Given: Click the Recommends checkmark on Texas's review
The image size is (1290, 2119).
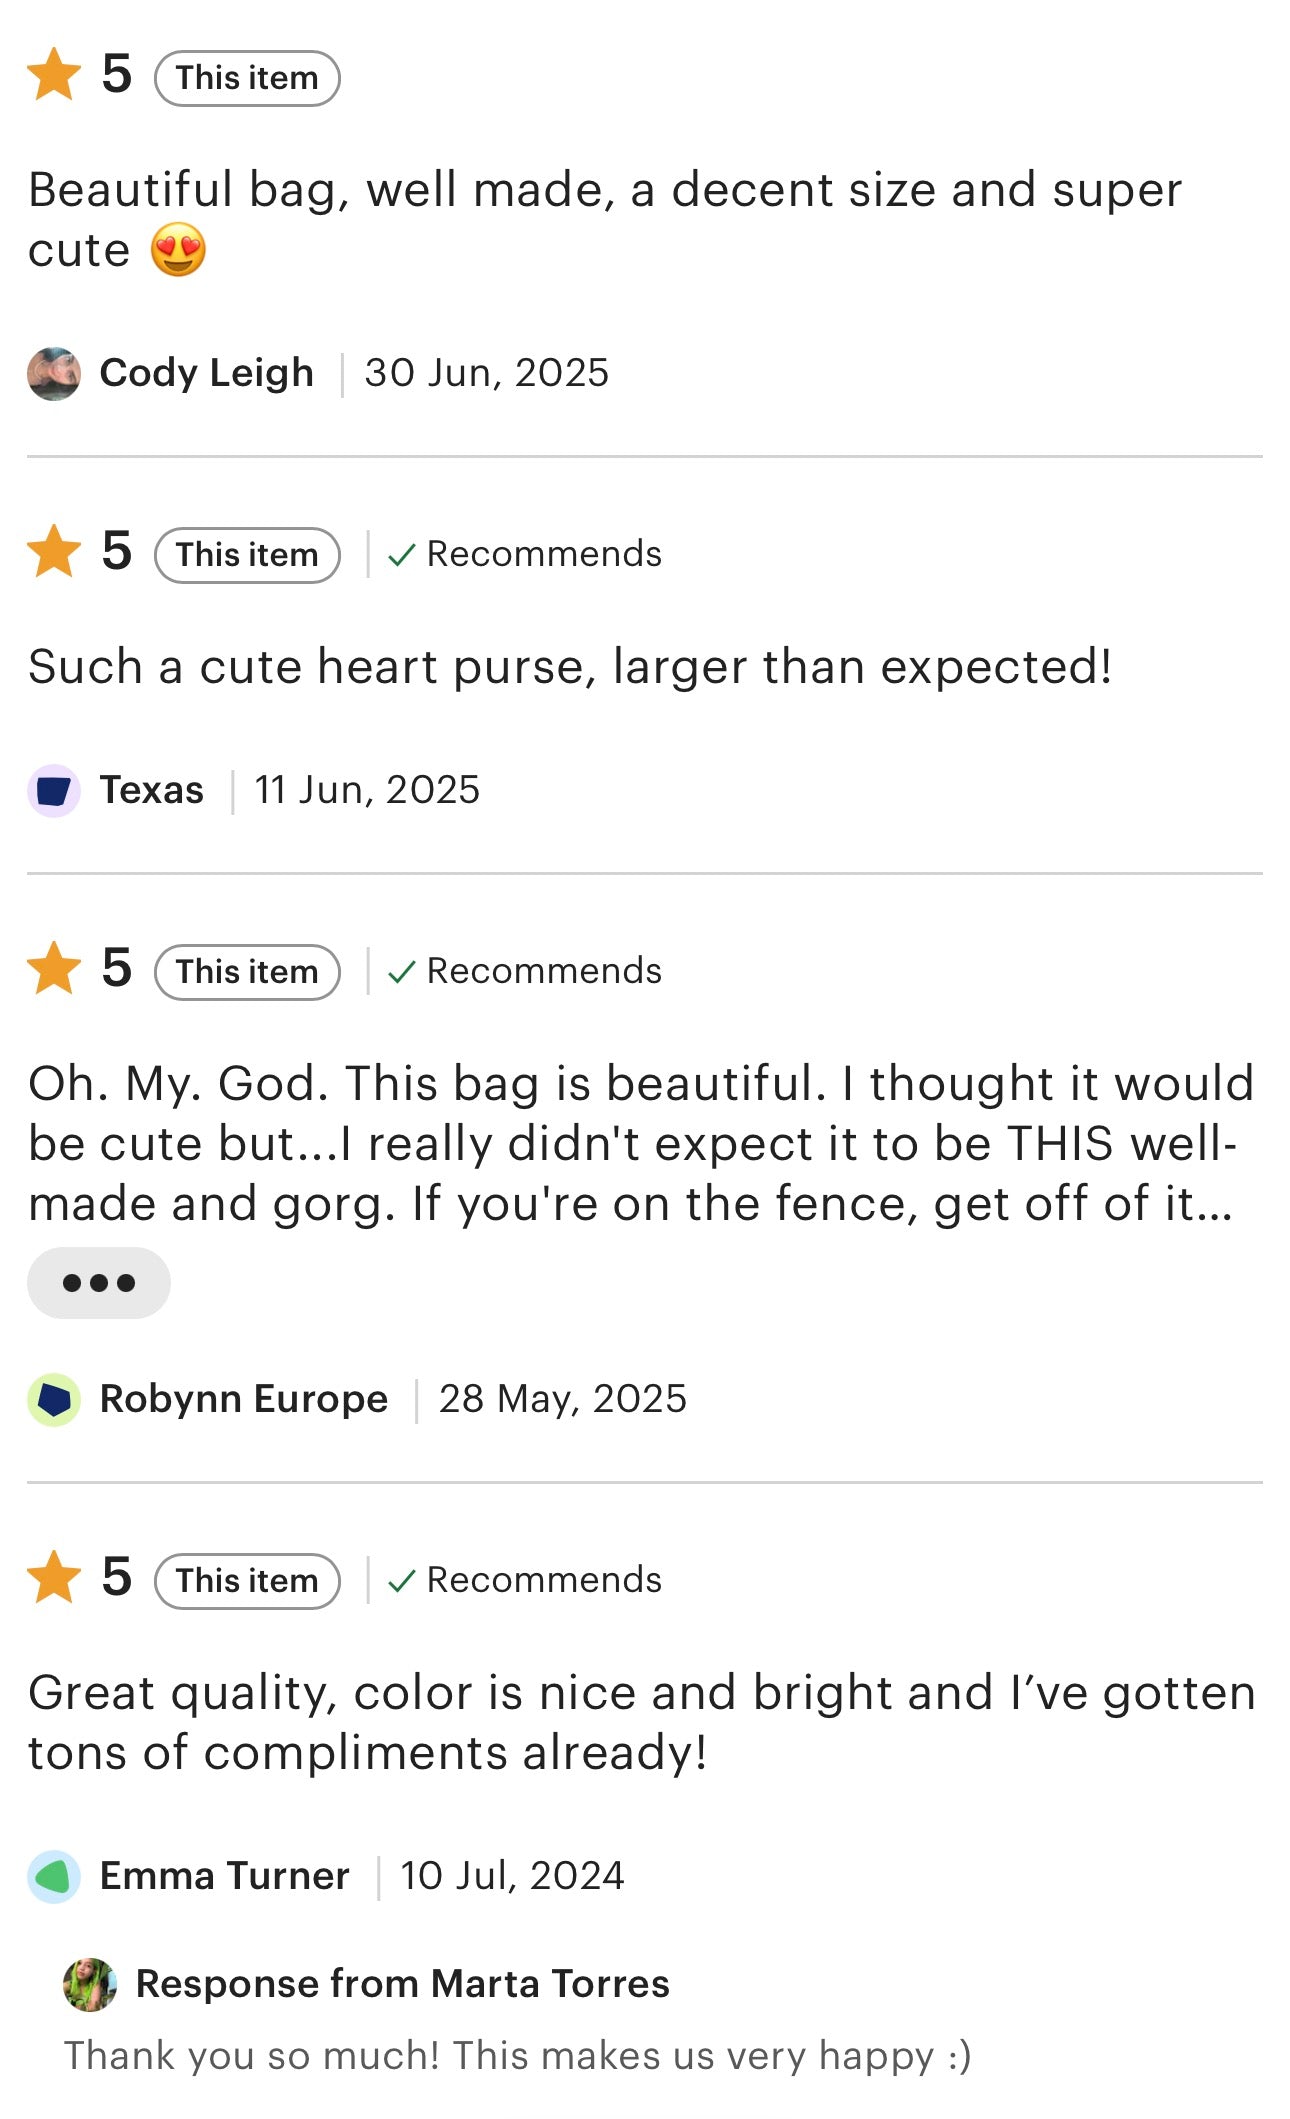Looking at the screenshot, I should pyautogui.click(x=401, y=553).
